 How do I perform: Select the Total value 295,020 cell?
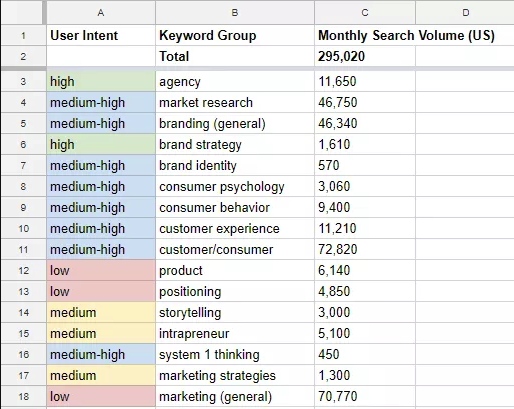point(365,56)
